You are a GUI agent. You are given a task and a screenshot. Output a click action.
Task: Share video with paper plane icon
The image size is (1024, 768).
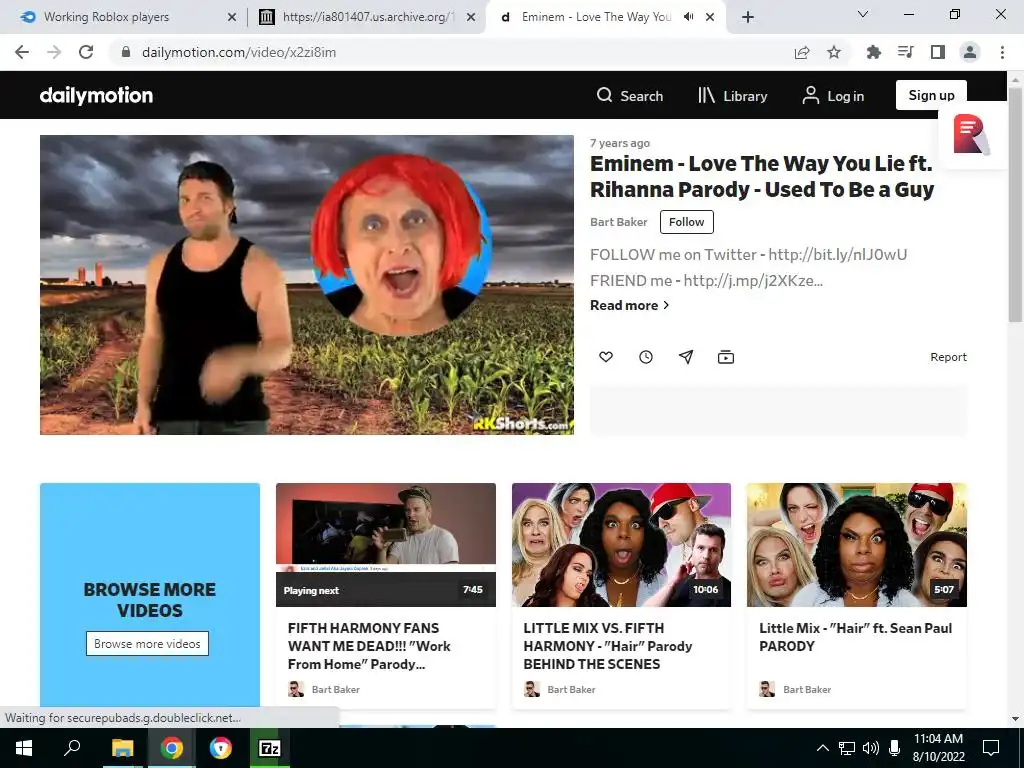coord(686,357)
